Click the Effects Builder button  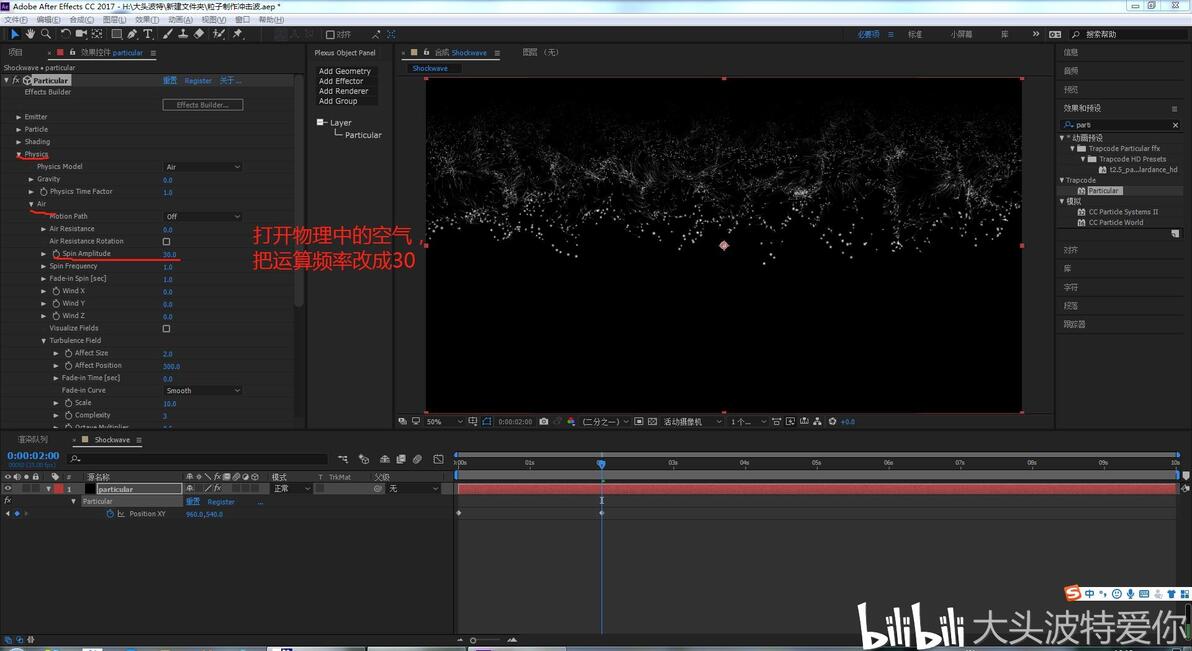[x=203, y=105]
